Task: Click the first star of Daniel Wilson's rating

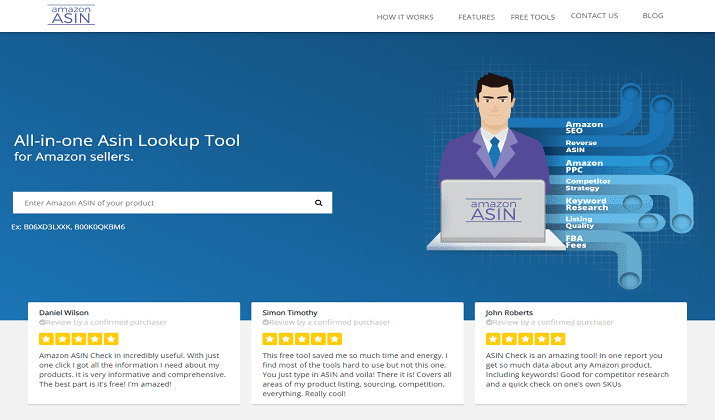Action: tap(46, 339)
